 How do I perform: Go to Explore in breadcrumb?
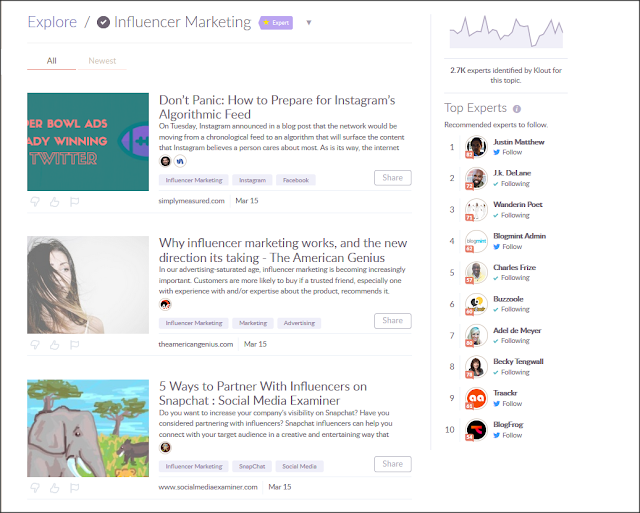tap(52, 22)
